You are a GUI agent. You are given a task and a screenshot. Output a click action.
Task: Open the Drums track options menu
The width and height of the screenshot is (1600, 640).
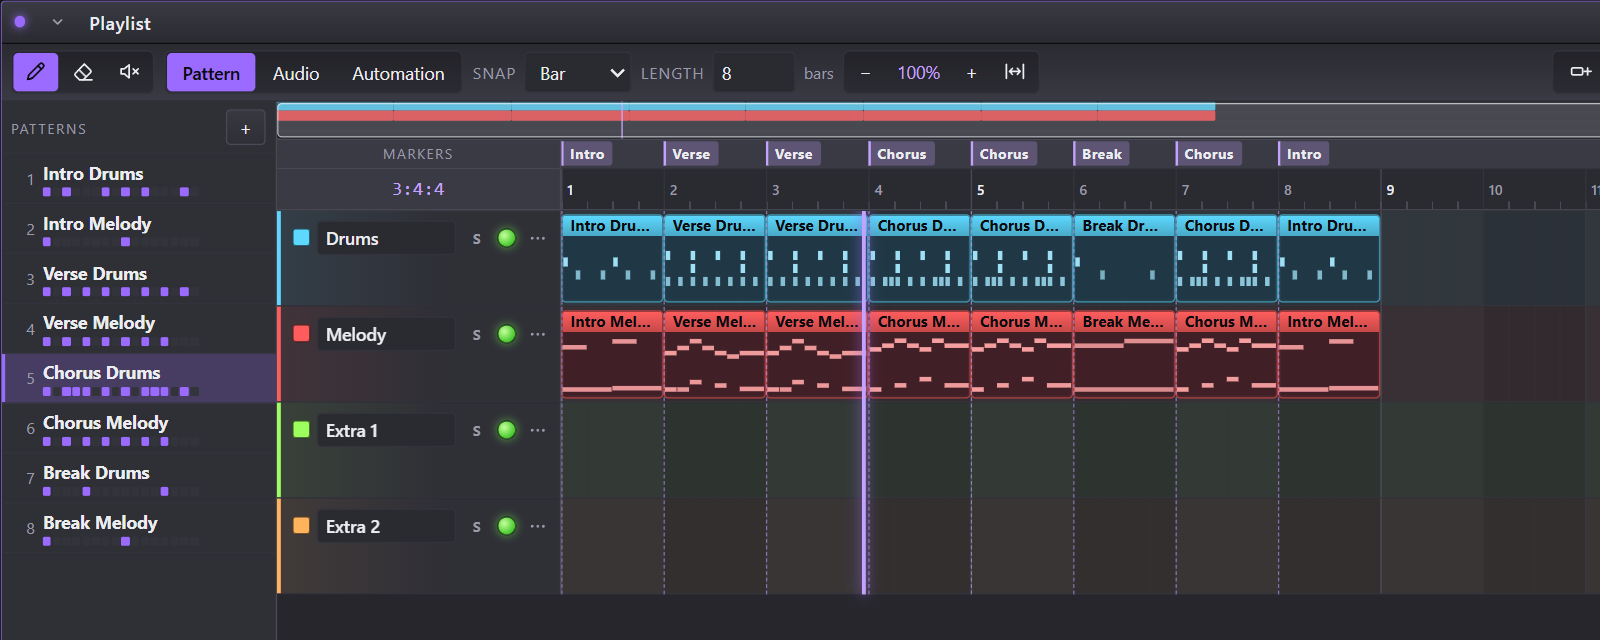[538, 238]
